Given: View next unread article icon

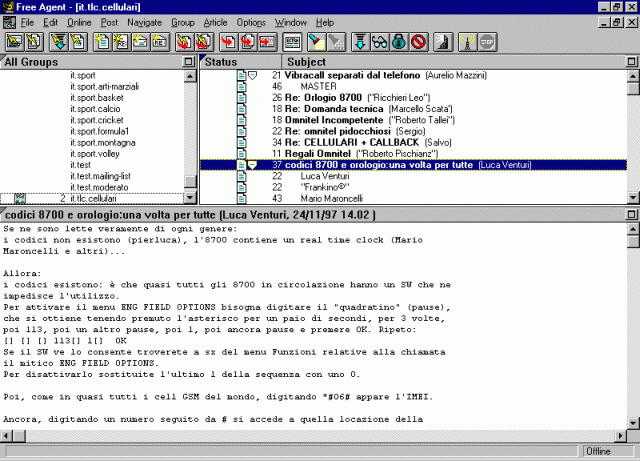Looking at the screenshot, I should tap(228, 42).
